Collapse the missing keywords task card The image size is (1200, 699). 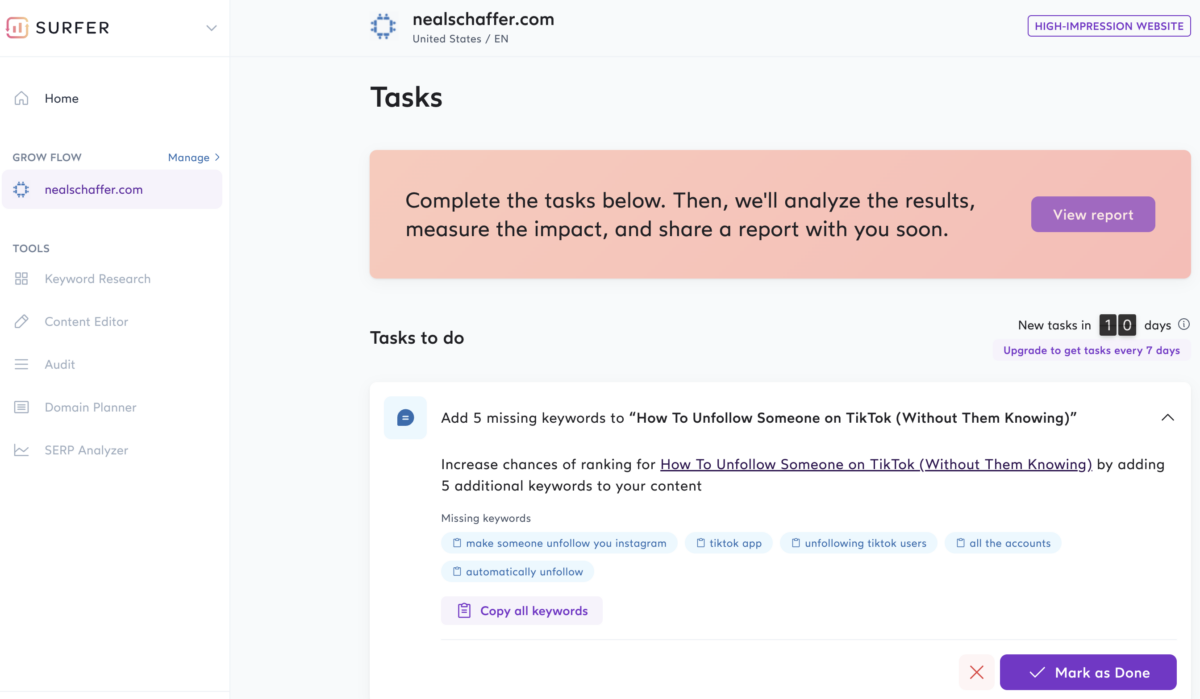point(1167,418)
